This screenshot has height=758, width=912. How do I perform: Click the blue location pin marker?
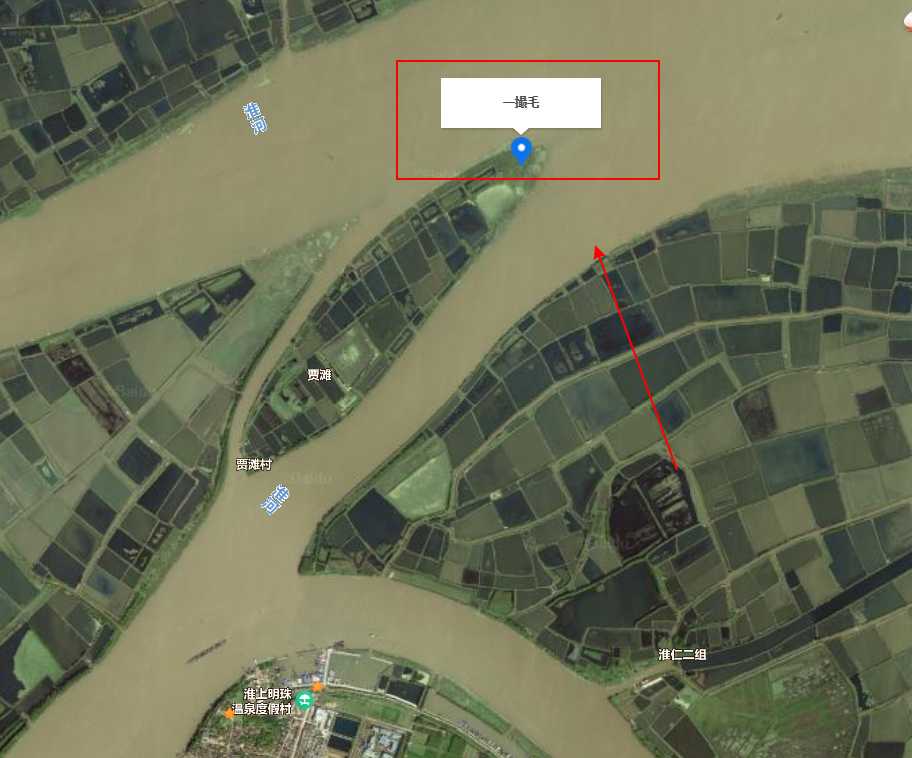(x=521, y=152)
